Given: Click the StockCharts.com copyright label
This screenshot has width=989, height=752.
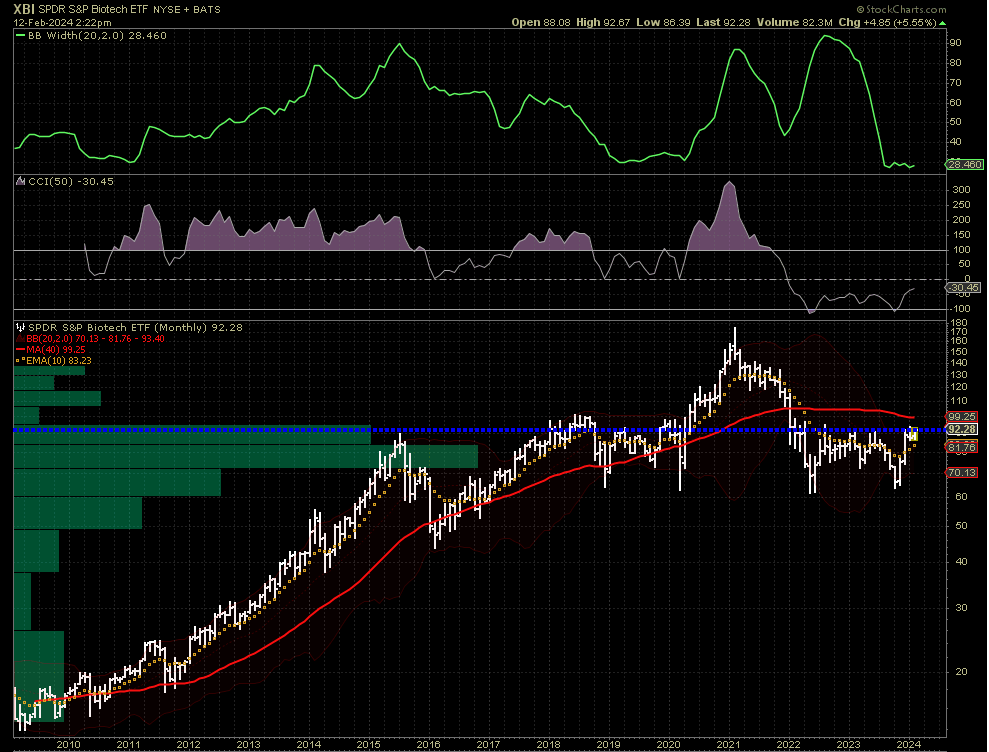Looking at the screenshot, I should [901, 9].
